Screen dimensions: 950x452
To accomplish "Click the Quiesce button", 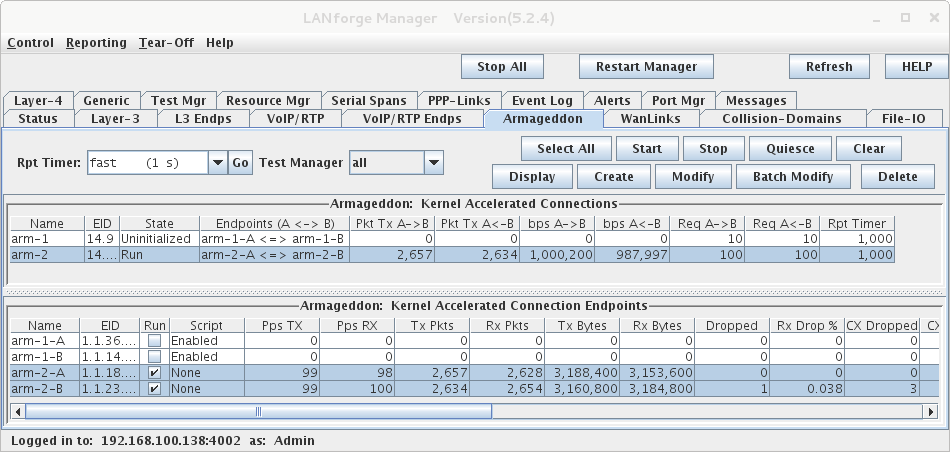I will click(x=791, y=149).
